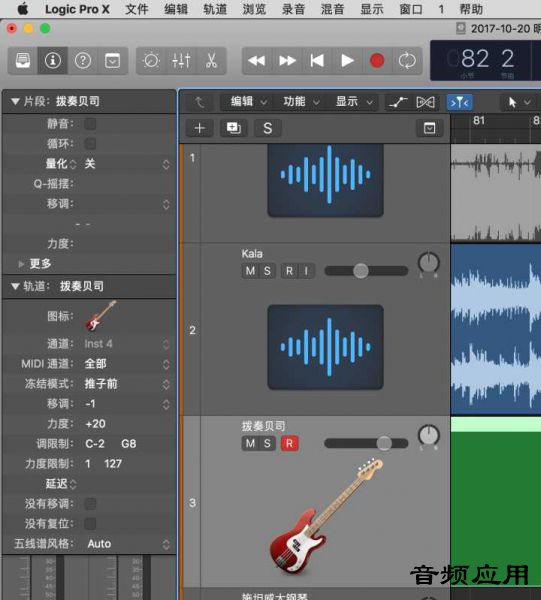The width and height of the screenshot is (541, 600).
Task: Mute the Kala track
Action: click(250, 271)
